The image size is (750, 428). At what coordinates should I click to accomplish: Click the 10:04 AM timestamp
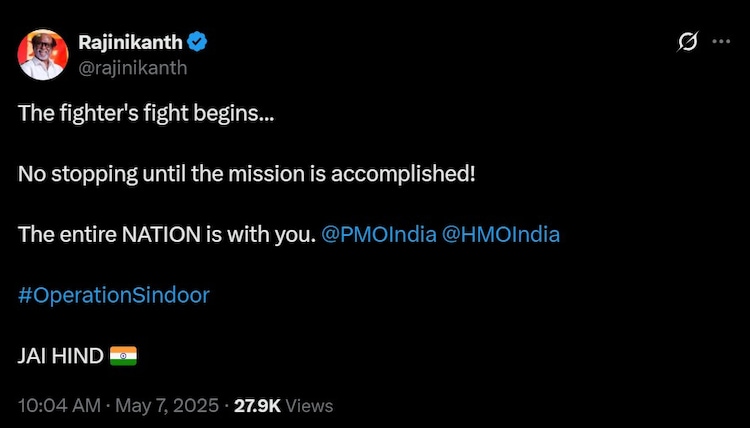point(60,406)
